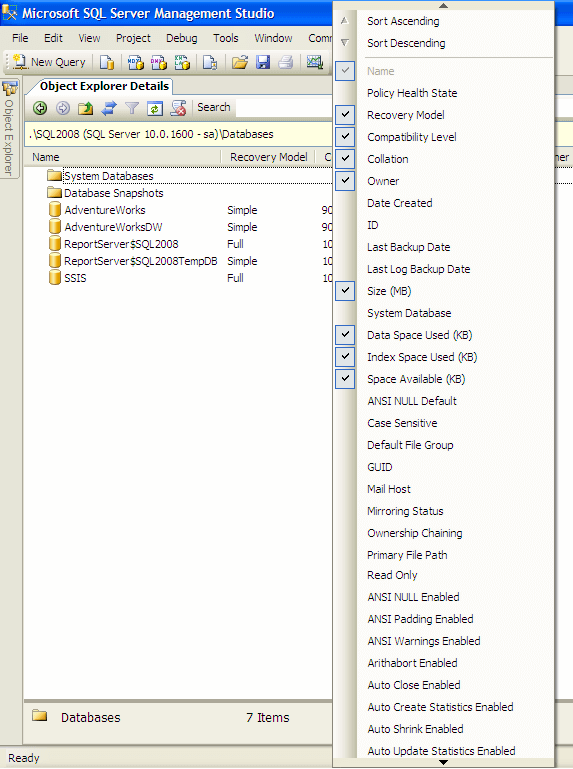Screen dimensions: 573x769
Task: Refresh the Object Explorer Details list
Action: 155,108
